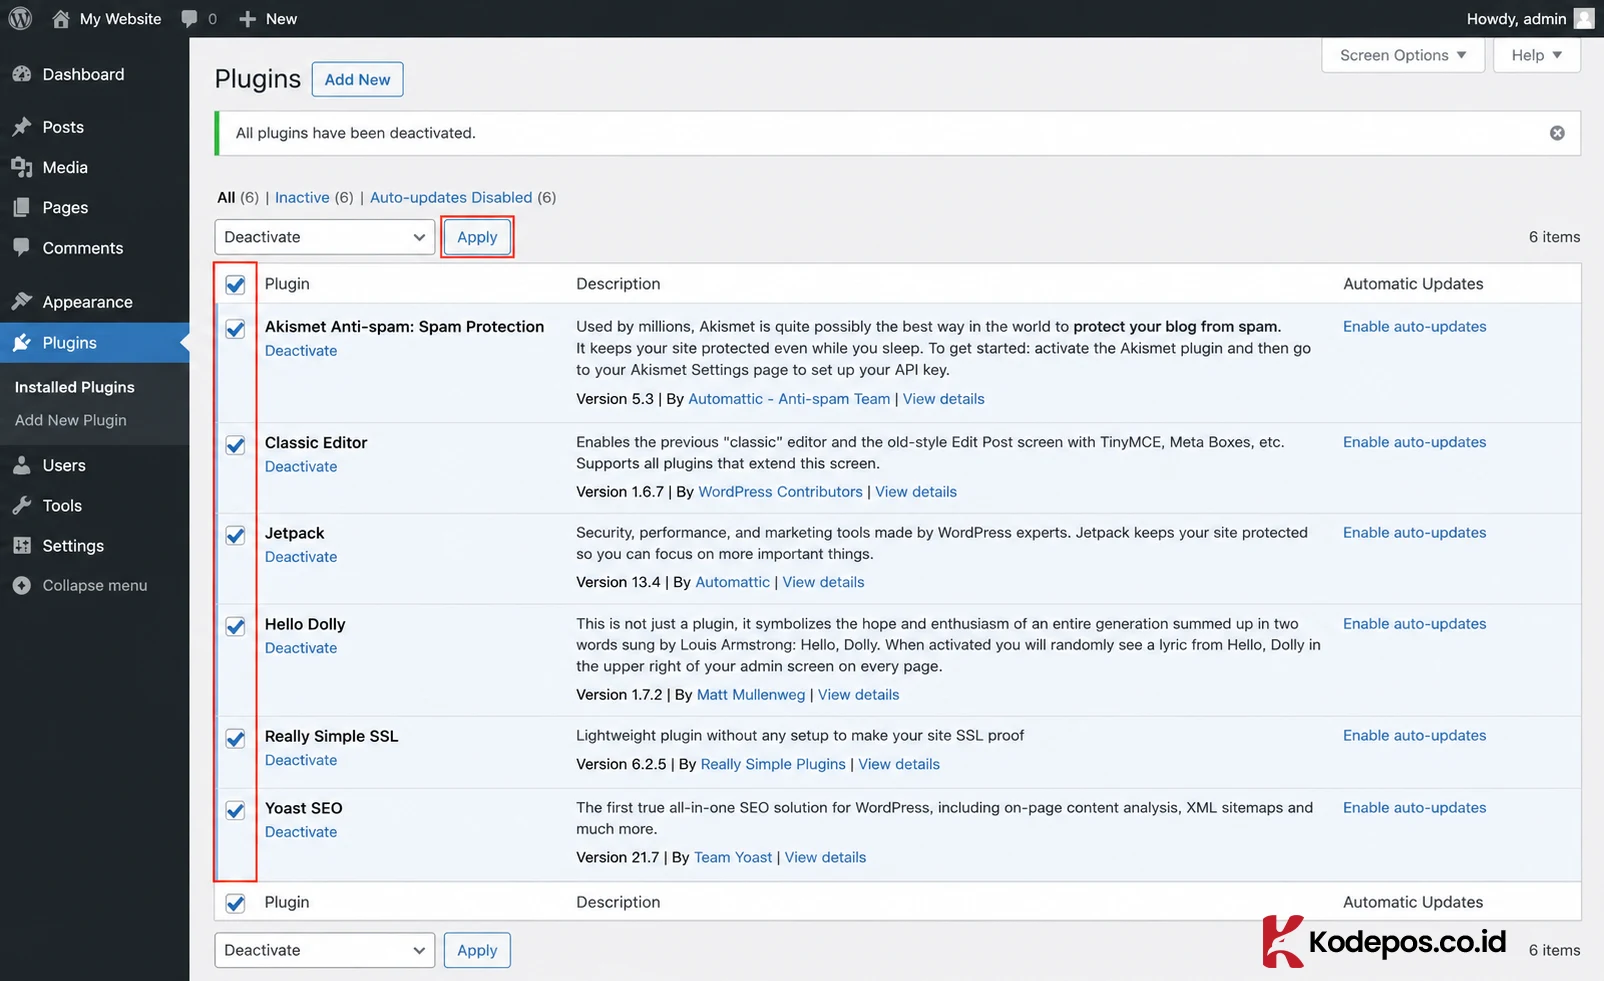Open the New content menu label
This screenshot has width=1604, height=981.
tap(281, 18)
